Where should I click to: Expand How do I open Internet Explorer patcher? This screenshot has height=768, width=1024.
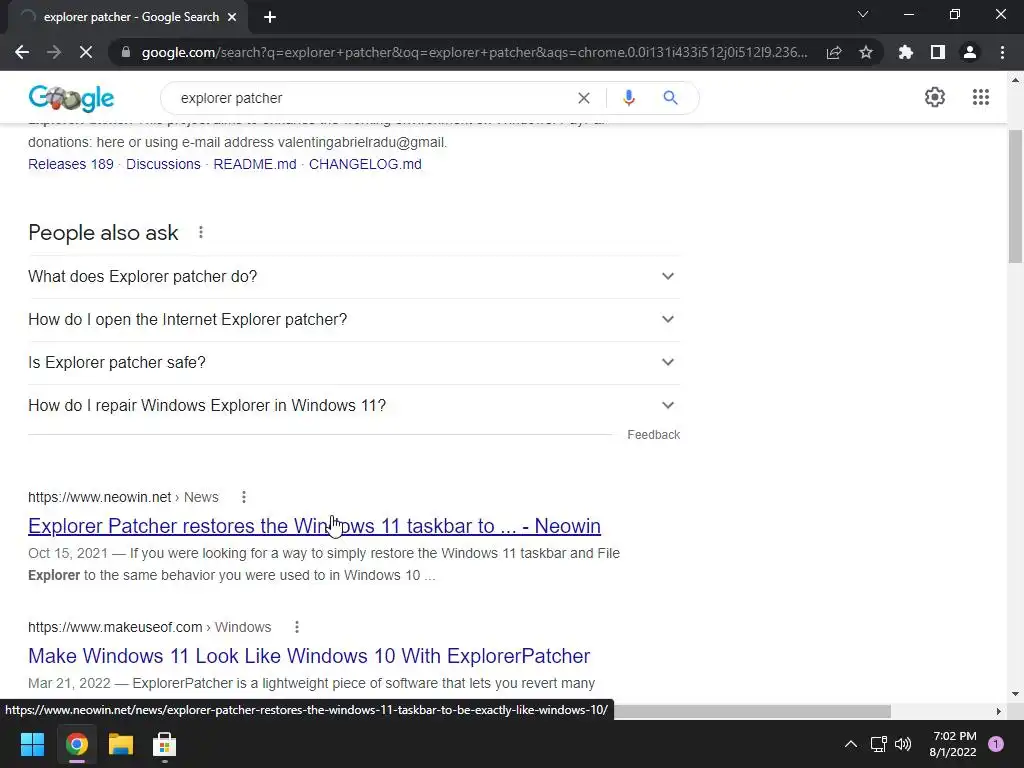tap(354, 319)
